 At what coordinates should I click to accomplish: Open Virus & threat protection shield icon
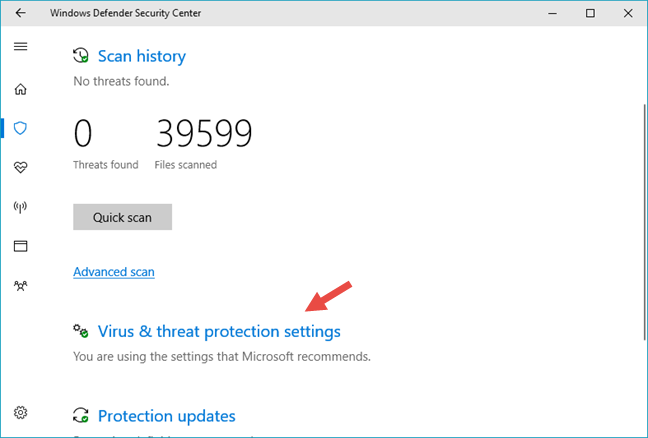click(x=20, y=128)
